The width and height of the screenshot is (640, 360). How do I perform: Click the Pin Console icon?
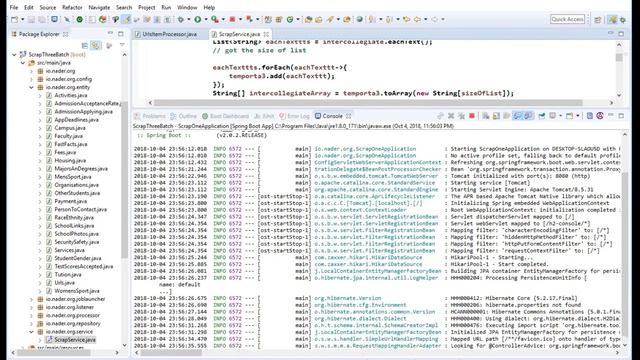pos(542,116)
